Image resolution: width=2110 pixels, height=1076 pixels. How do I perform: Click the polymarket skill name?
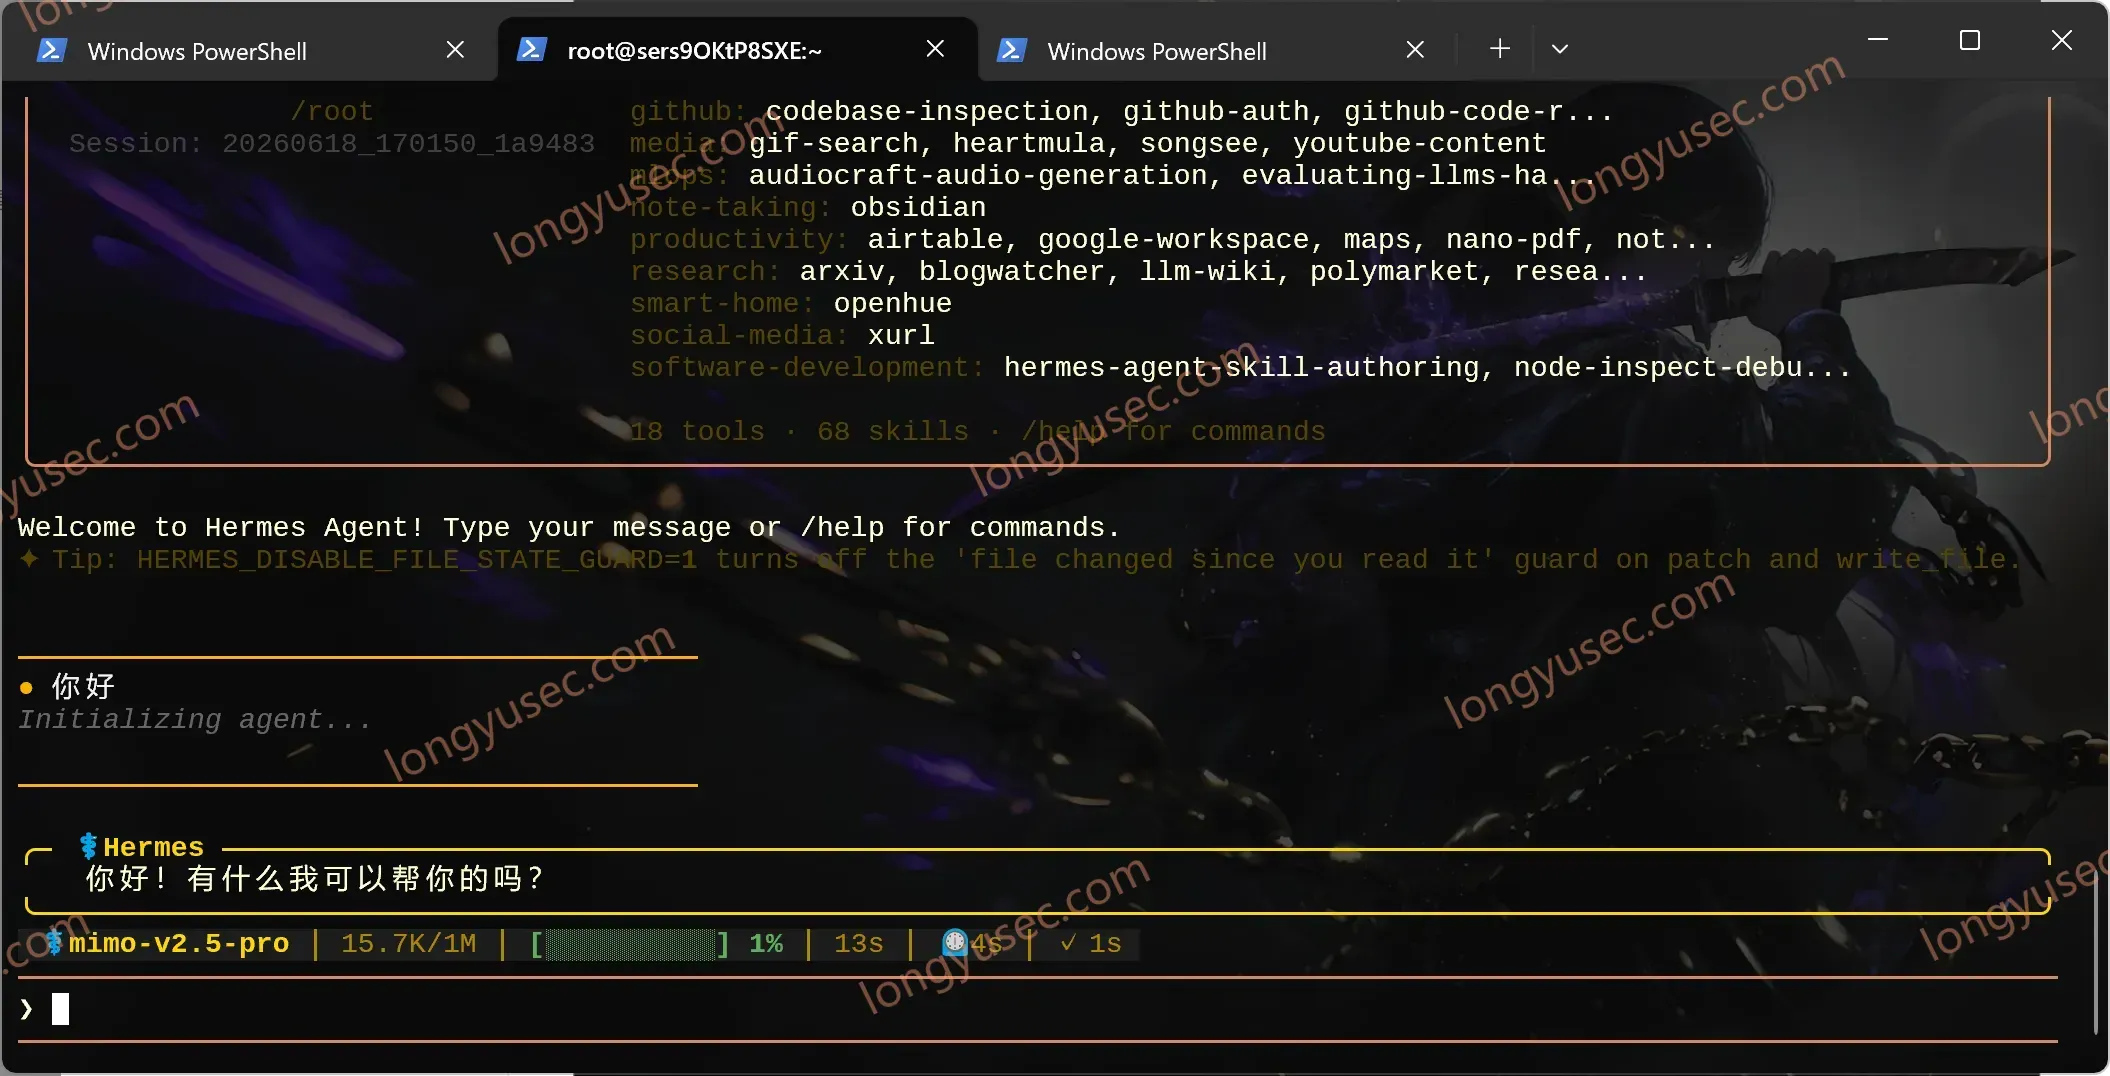point(1393,271)
